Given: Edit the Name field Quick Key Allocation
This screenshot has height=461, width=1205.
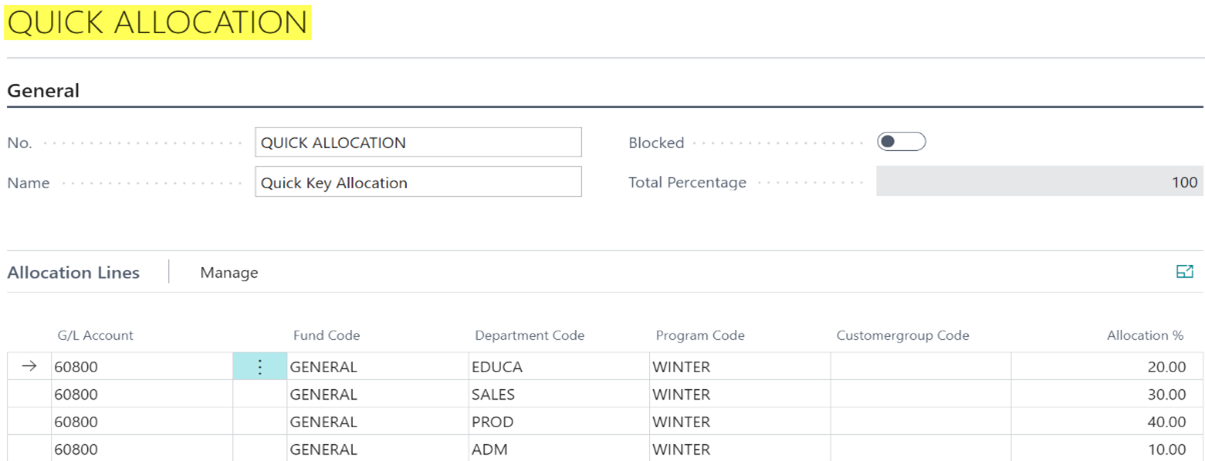Looking at the screenshot, I should point(418,183).
